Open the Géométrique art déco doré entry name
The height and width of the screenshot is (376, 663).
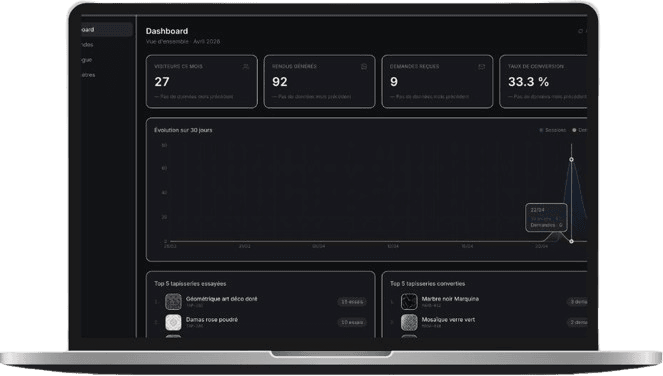pos(222,299)
